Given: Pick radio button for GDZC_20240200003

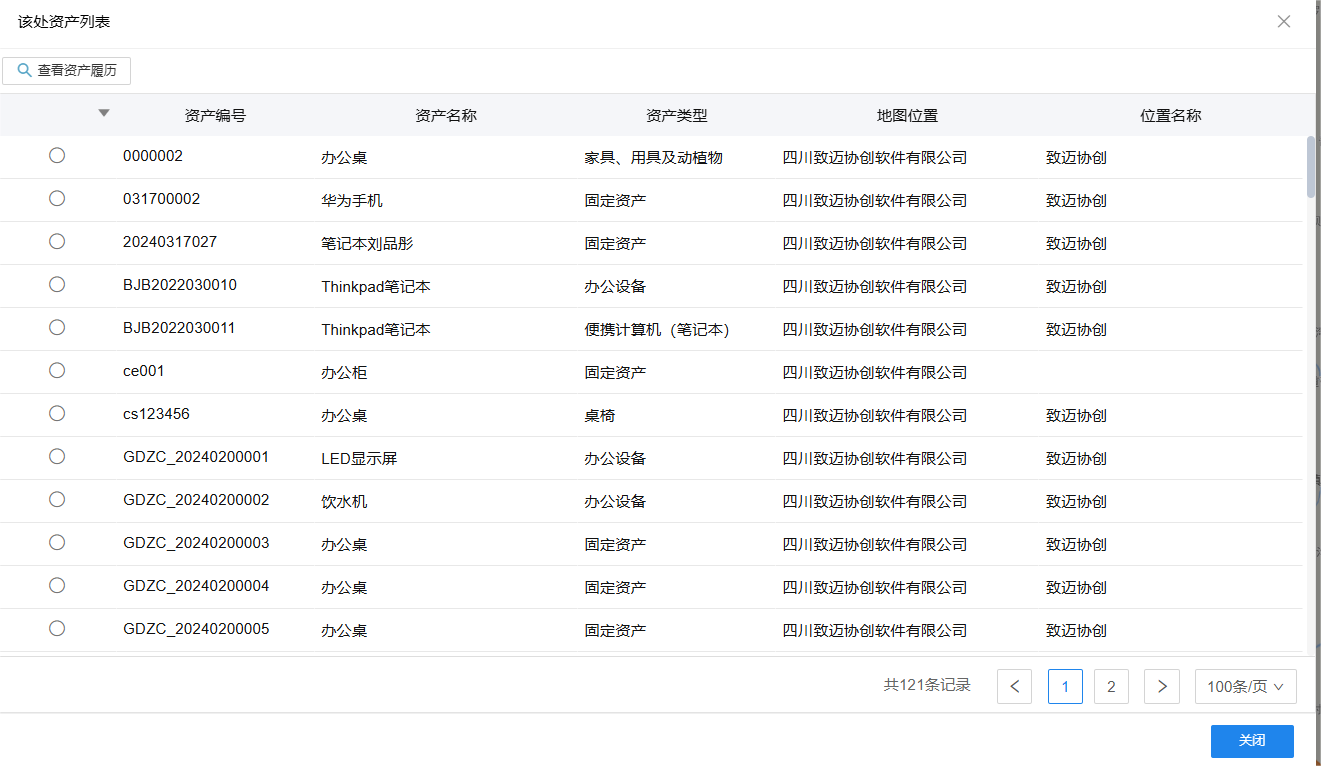Looking at the screenshot, I should [57, 542].
